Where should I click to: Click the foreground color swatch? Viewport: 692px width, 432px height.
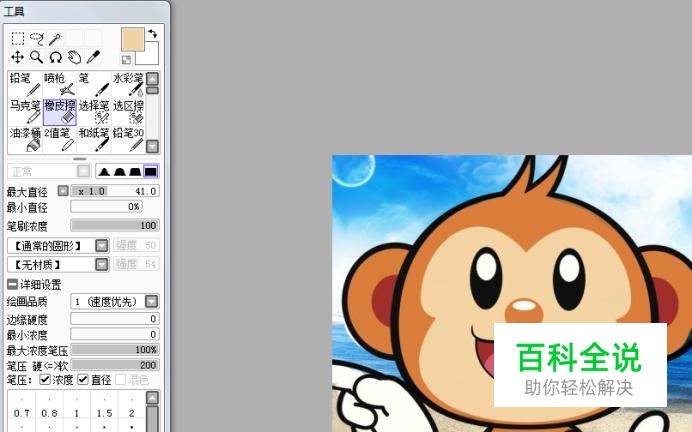133,40
